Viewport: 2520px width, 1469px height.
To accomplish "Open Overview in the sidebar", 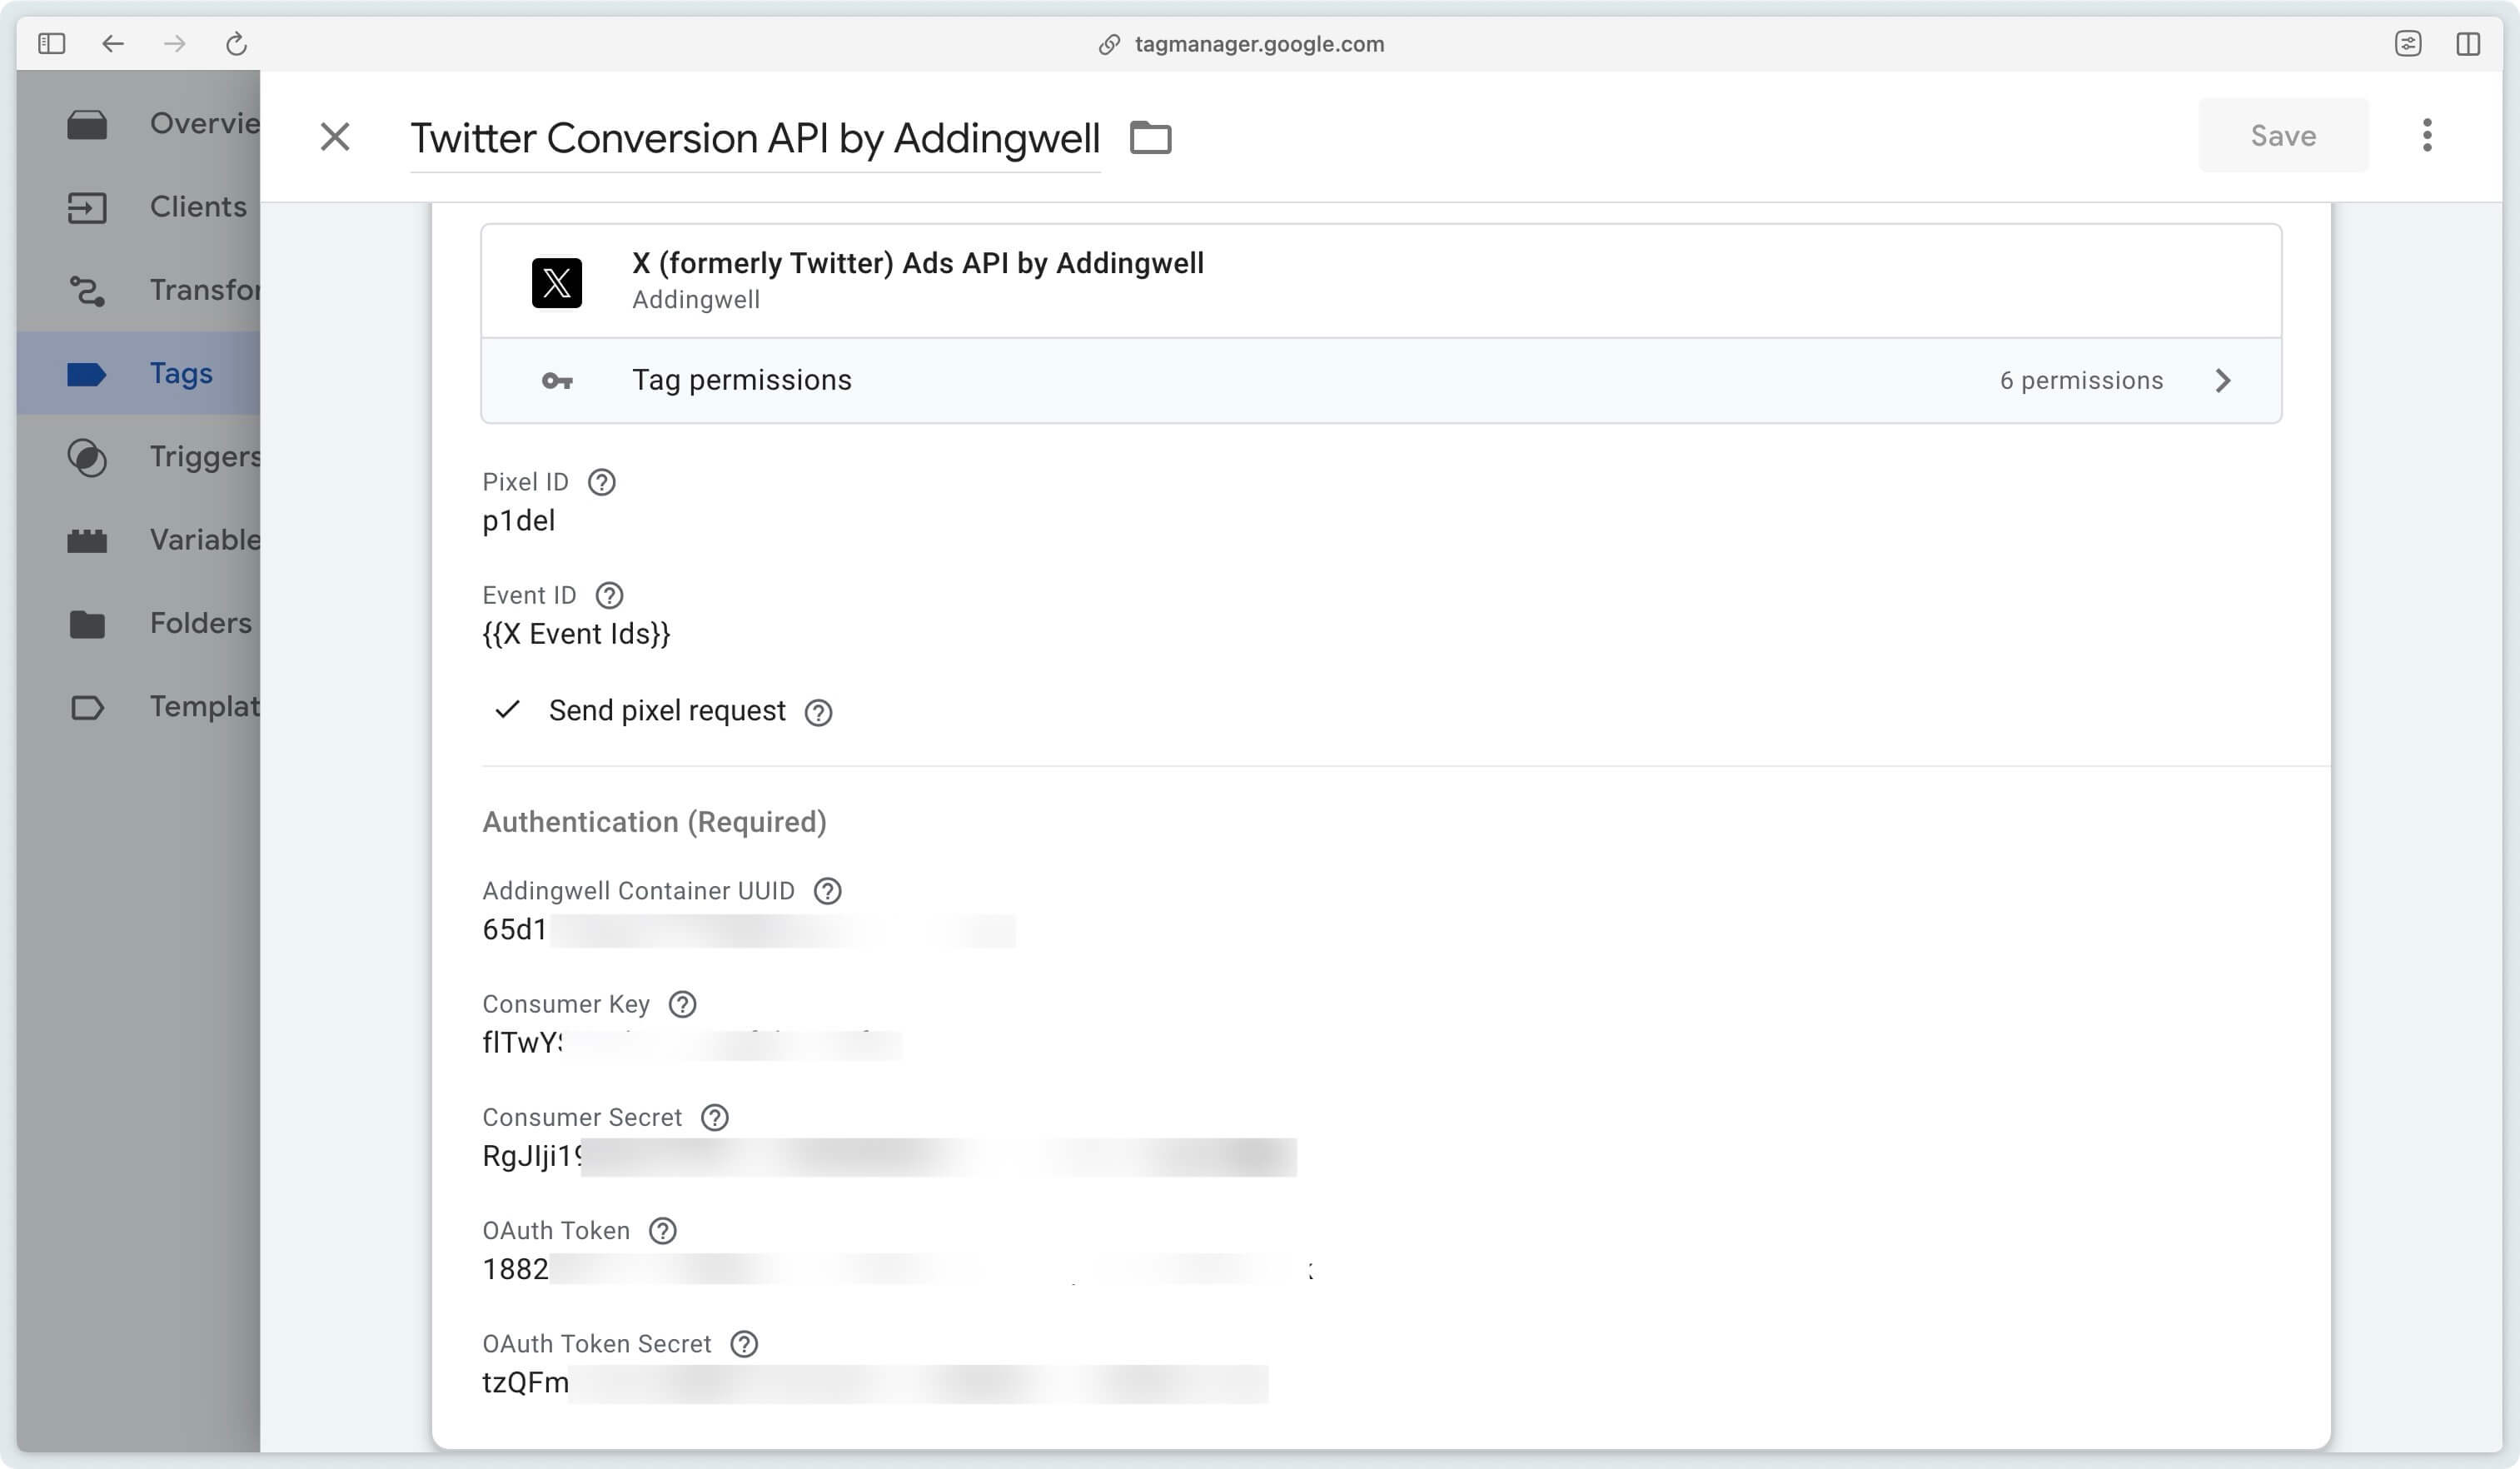I will point(138,124).
